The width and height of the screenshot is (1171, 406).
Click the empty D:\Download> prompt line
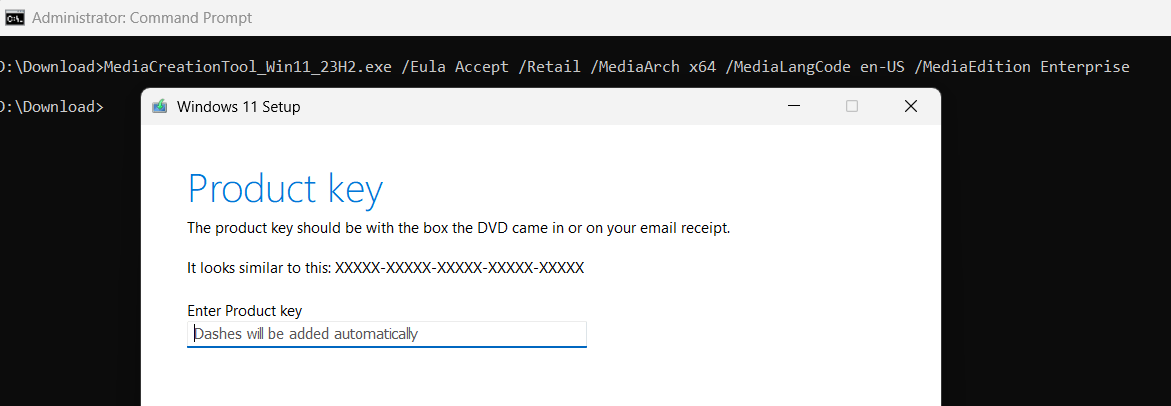(x=52, y=107)
